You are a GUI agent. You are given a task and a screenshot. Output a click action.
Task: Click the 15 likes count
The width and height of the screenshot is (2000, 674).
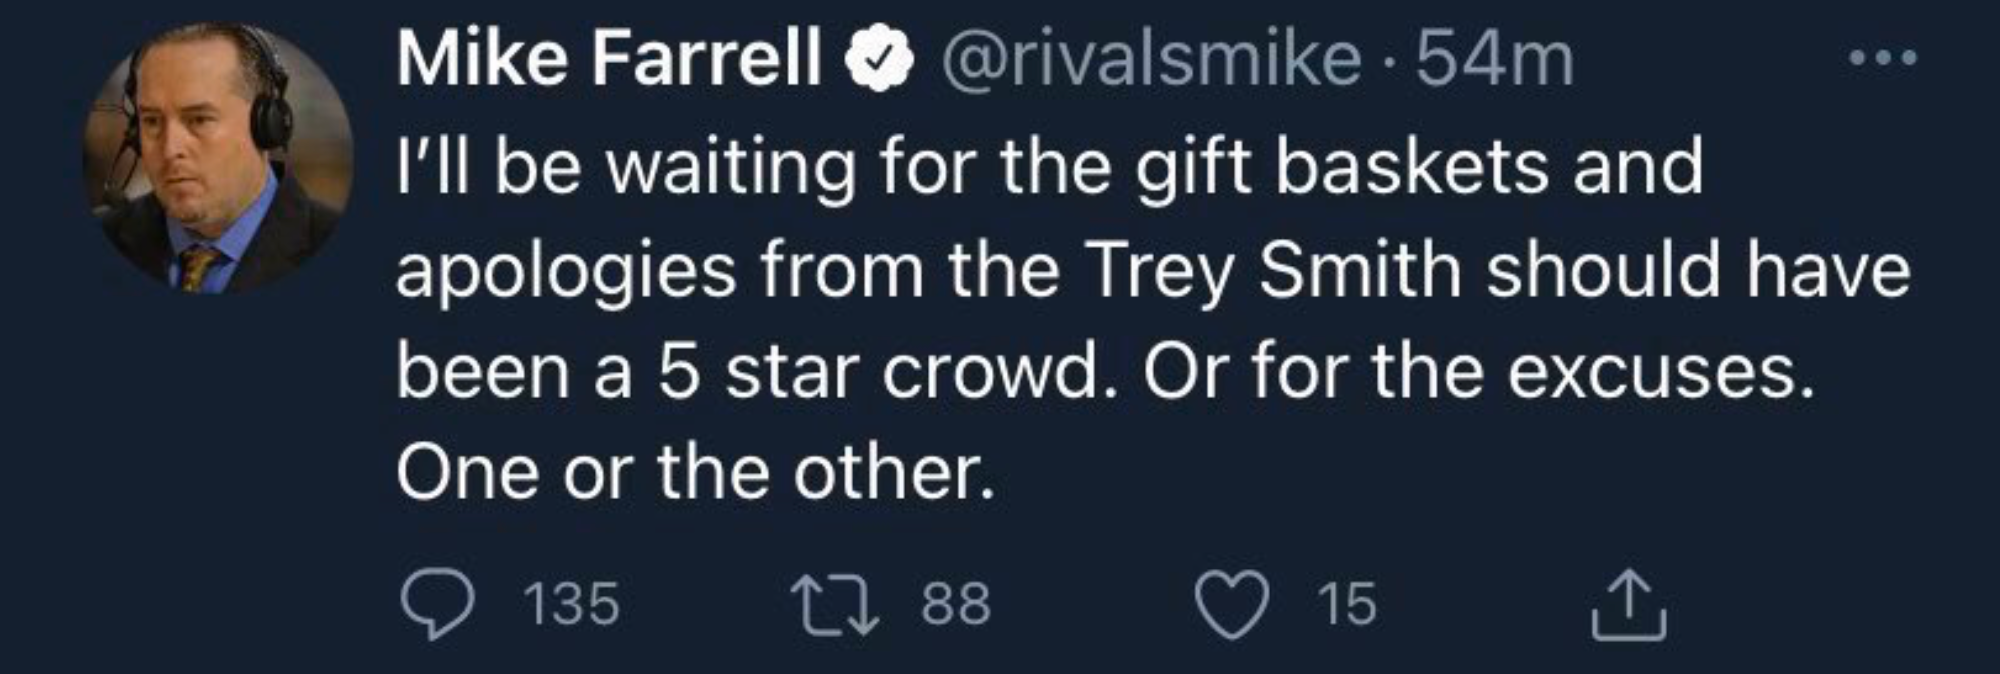[1347, 604]
